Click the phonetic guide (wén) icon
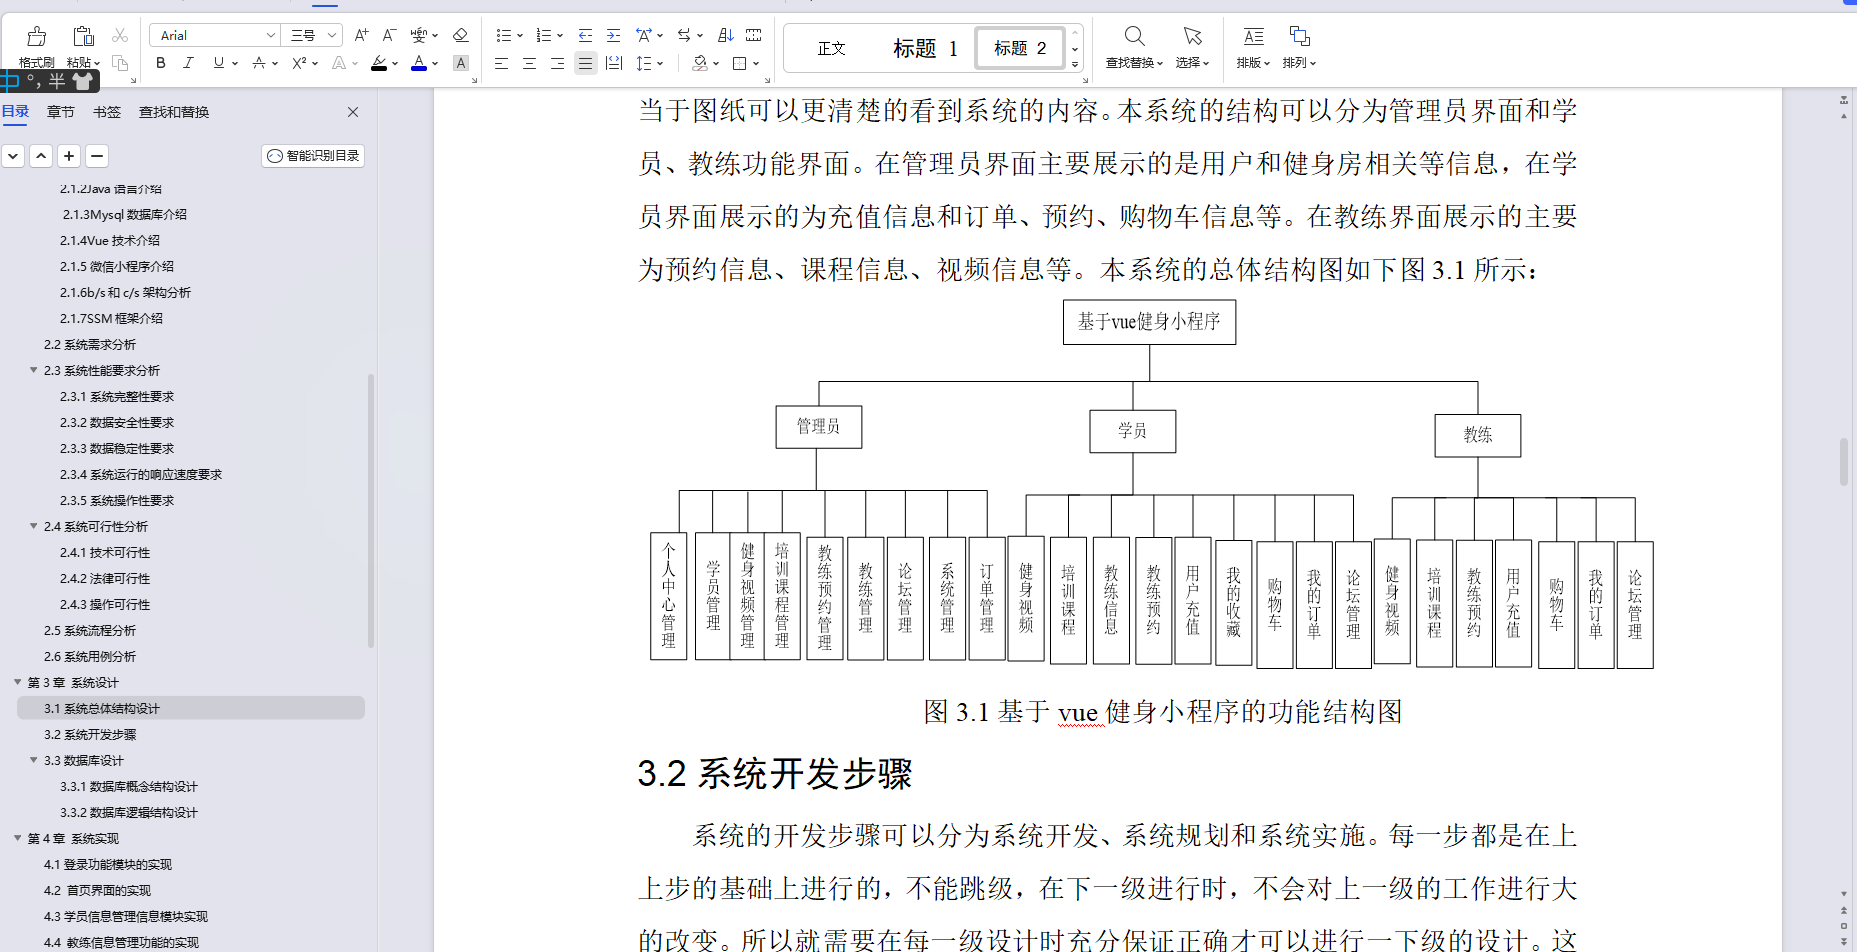This screenshot has width=1857, height=952. coord(419,35)
